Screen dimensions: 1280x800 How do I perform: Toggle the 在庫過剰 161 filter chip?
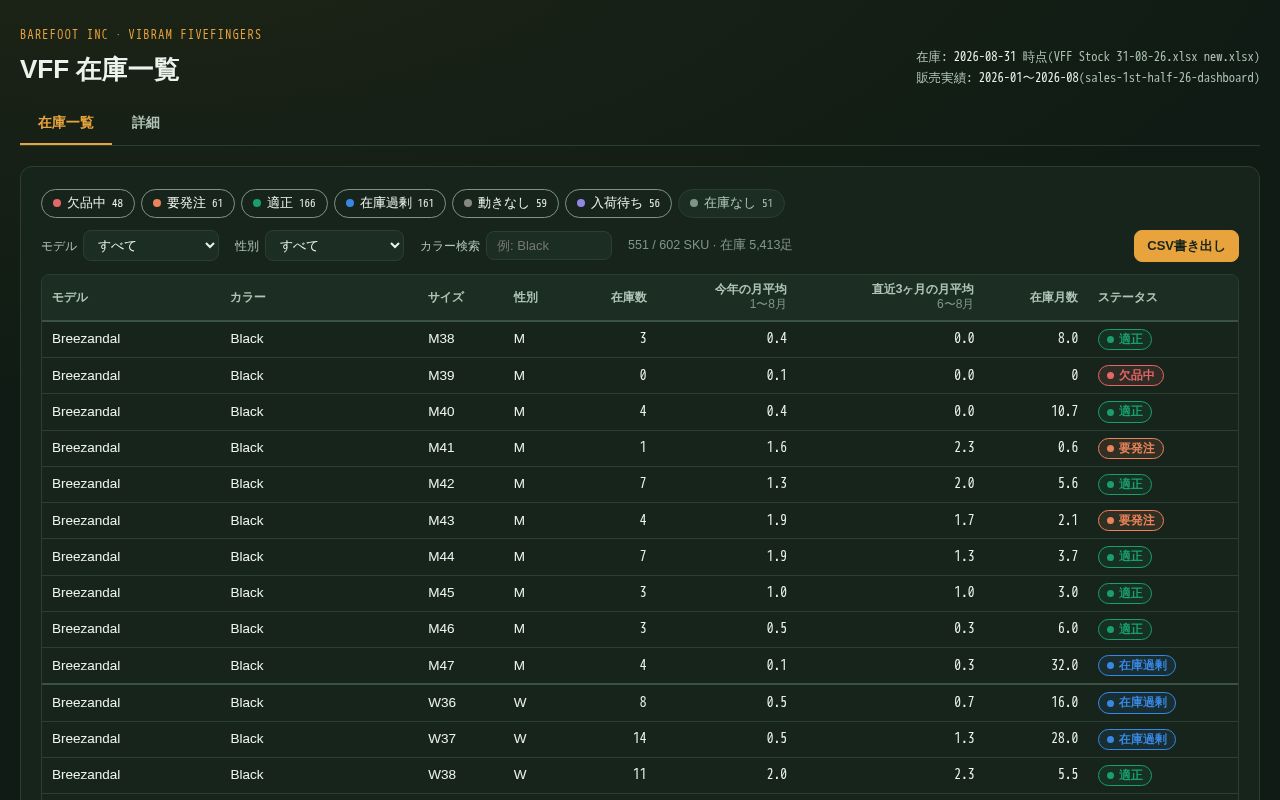click(x=390, y=203)
